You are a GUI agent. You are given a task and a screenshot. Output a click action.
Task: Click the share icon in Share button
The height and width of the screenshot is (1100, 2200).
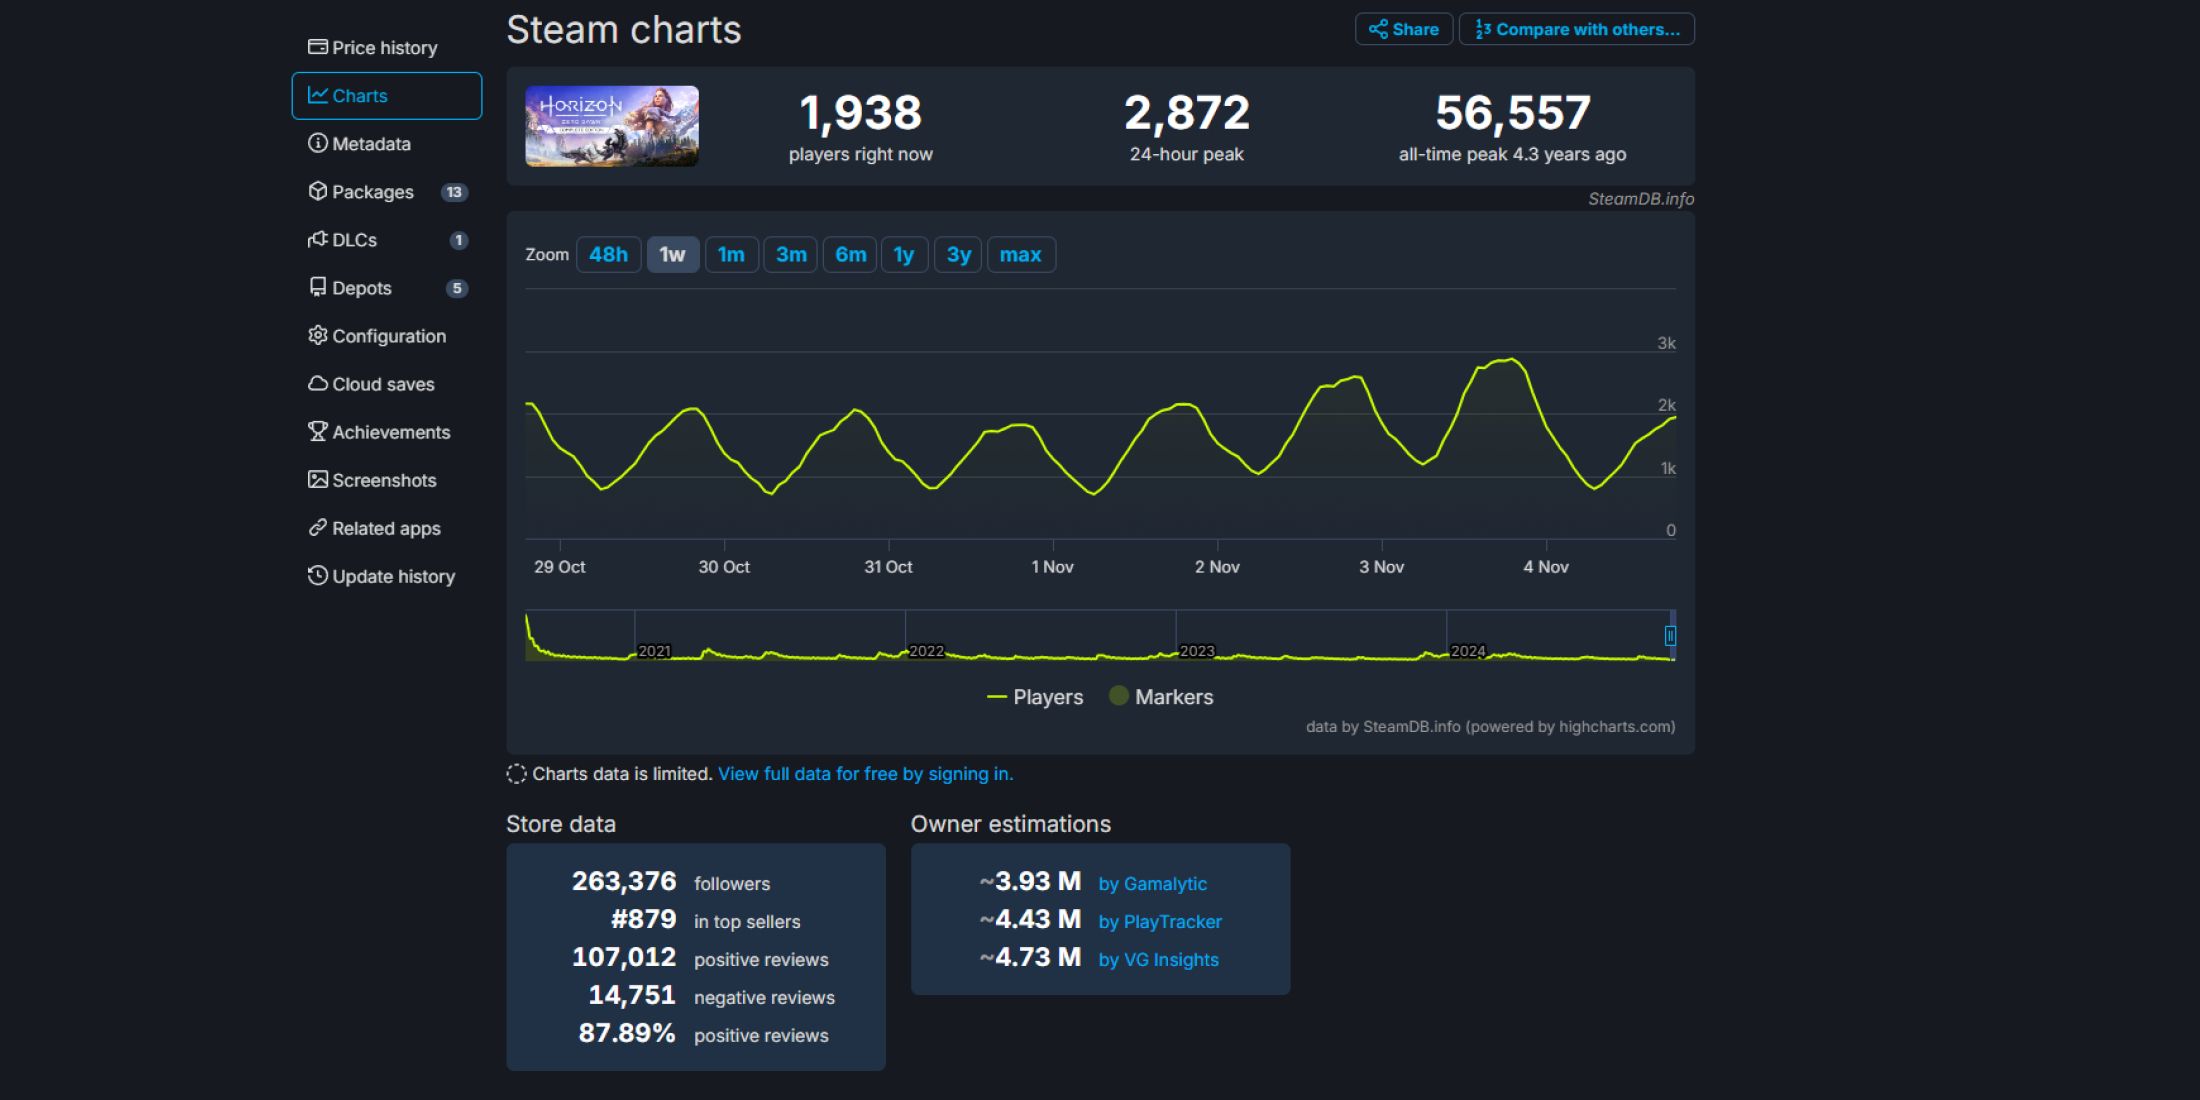pos(1378,29)
